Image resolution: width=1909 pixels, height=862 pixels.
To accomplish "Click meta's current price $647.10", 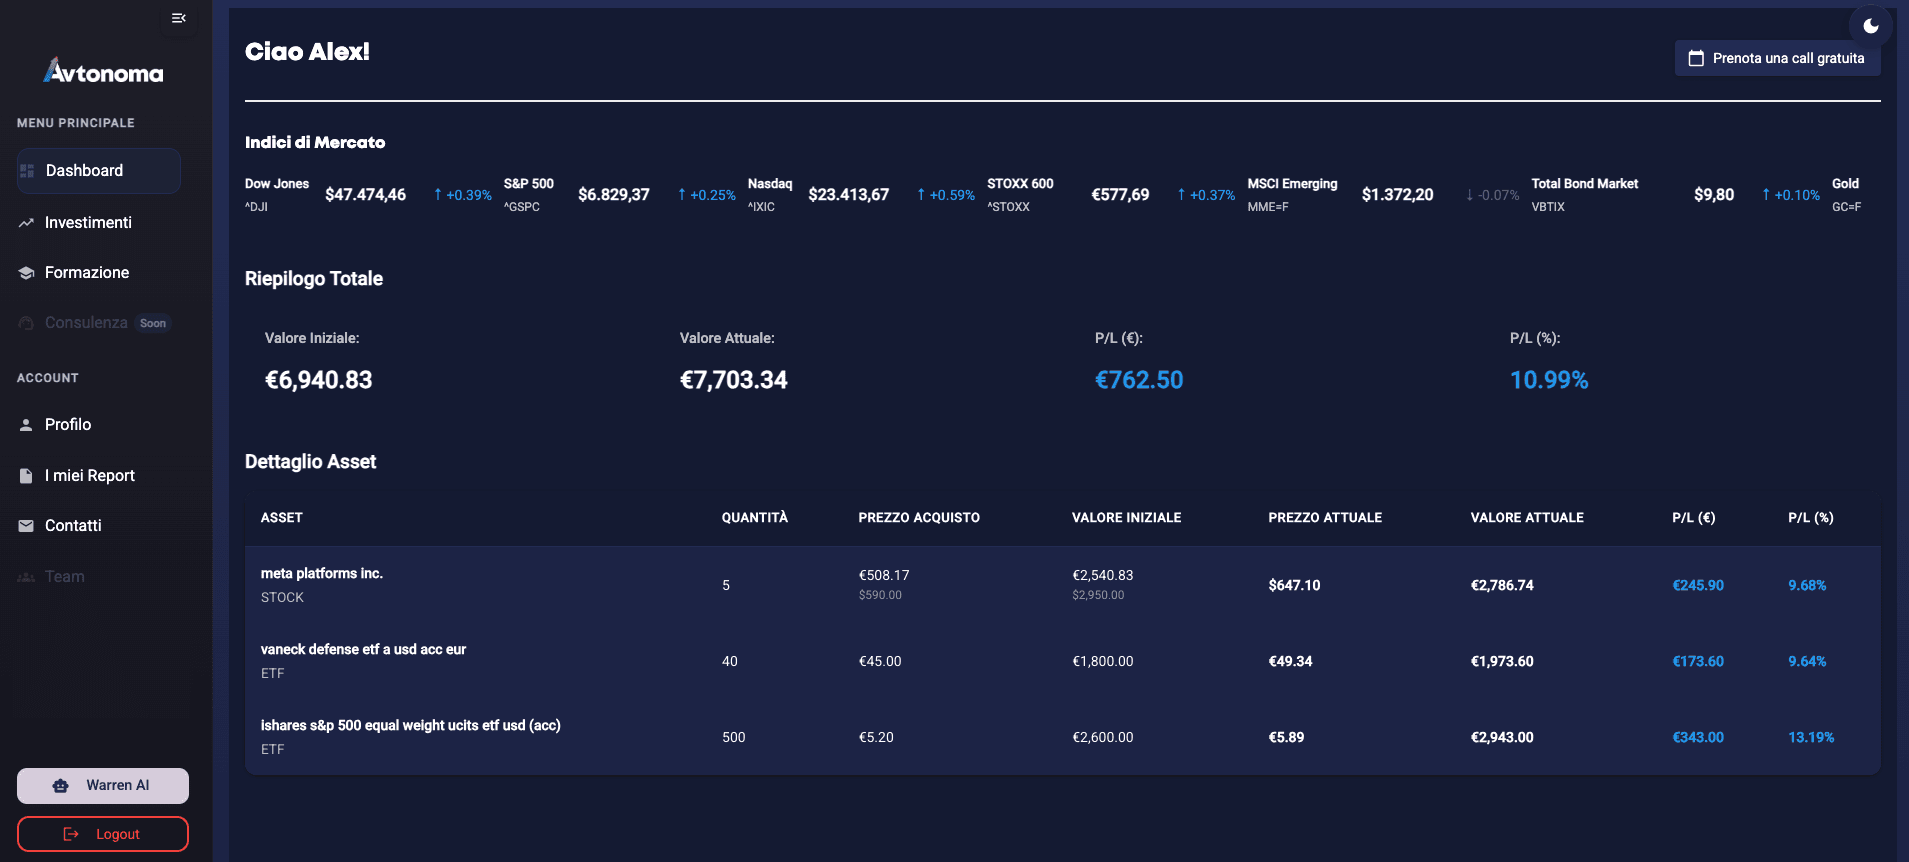I will (x=1294, y=585).
